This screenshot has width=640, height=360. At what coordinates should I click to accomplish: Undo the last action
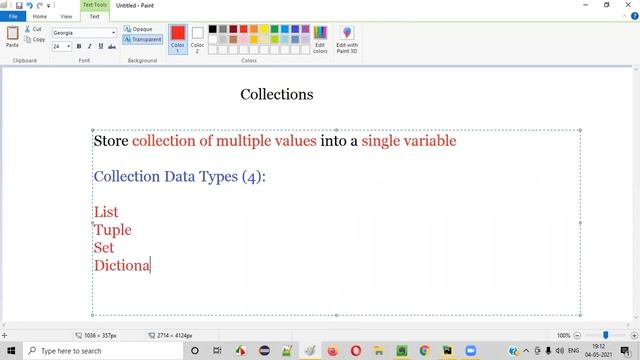(29, 6)
